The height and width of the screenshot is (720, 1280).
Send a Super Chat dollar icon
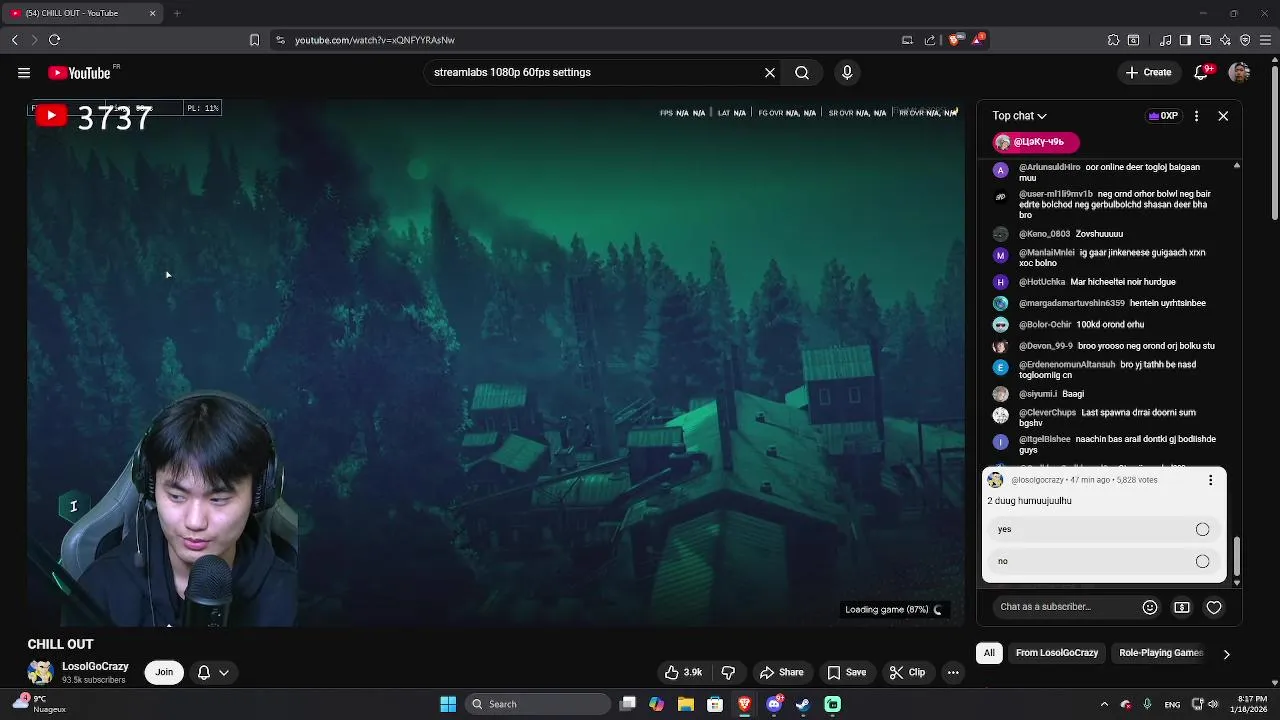click(x=1182, y=607)
